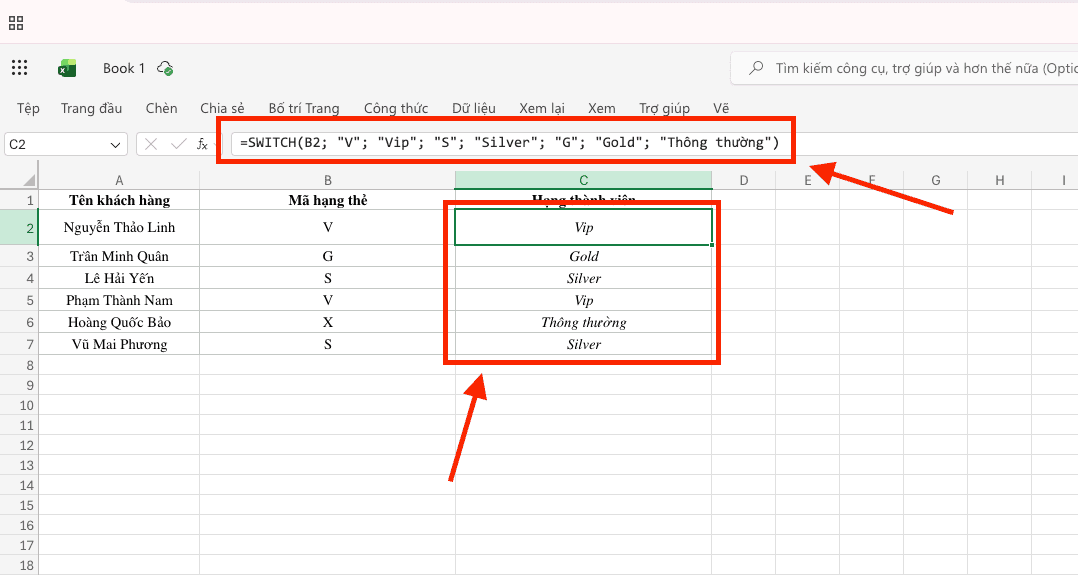Select cell Nguyễn Thảo Linh
The image size is (1078, 575).
coord(119,228)
